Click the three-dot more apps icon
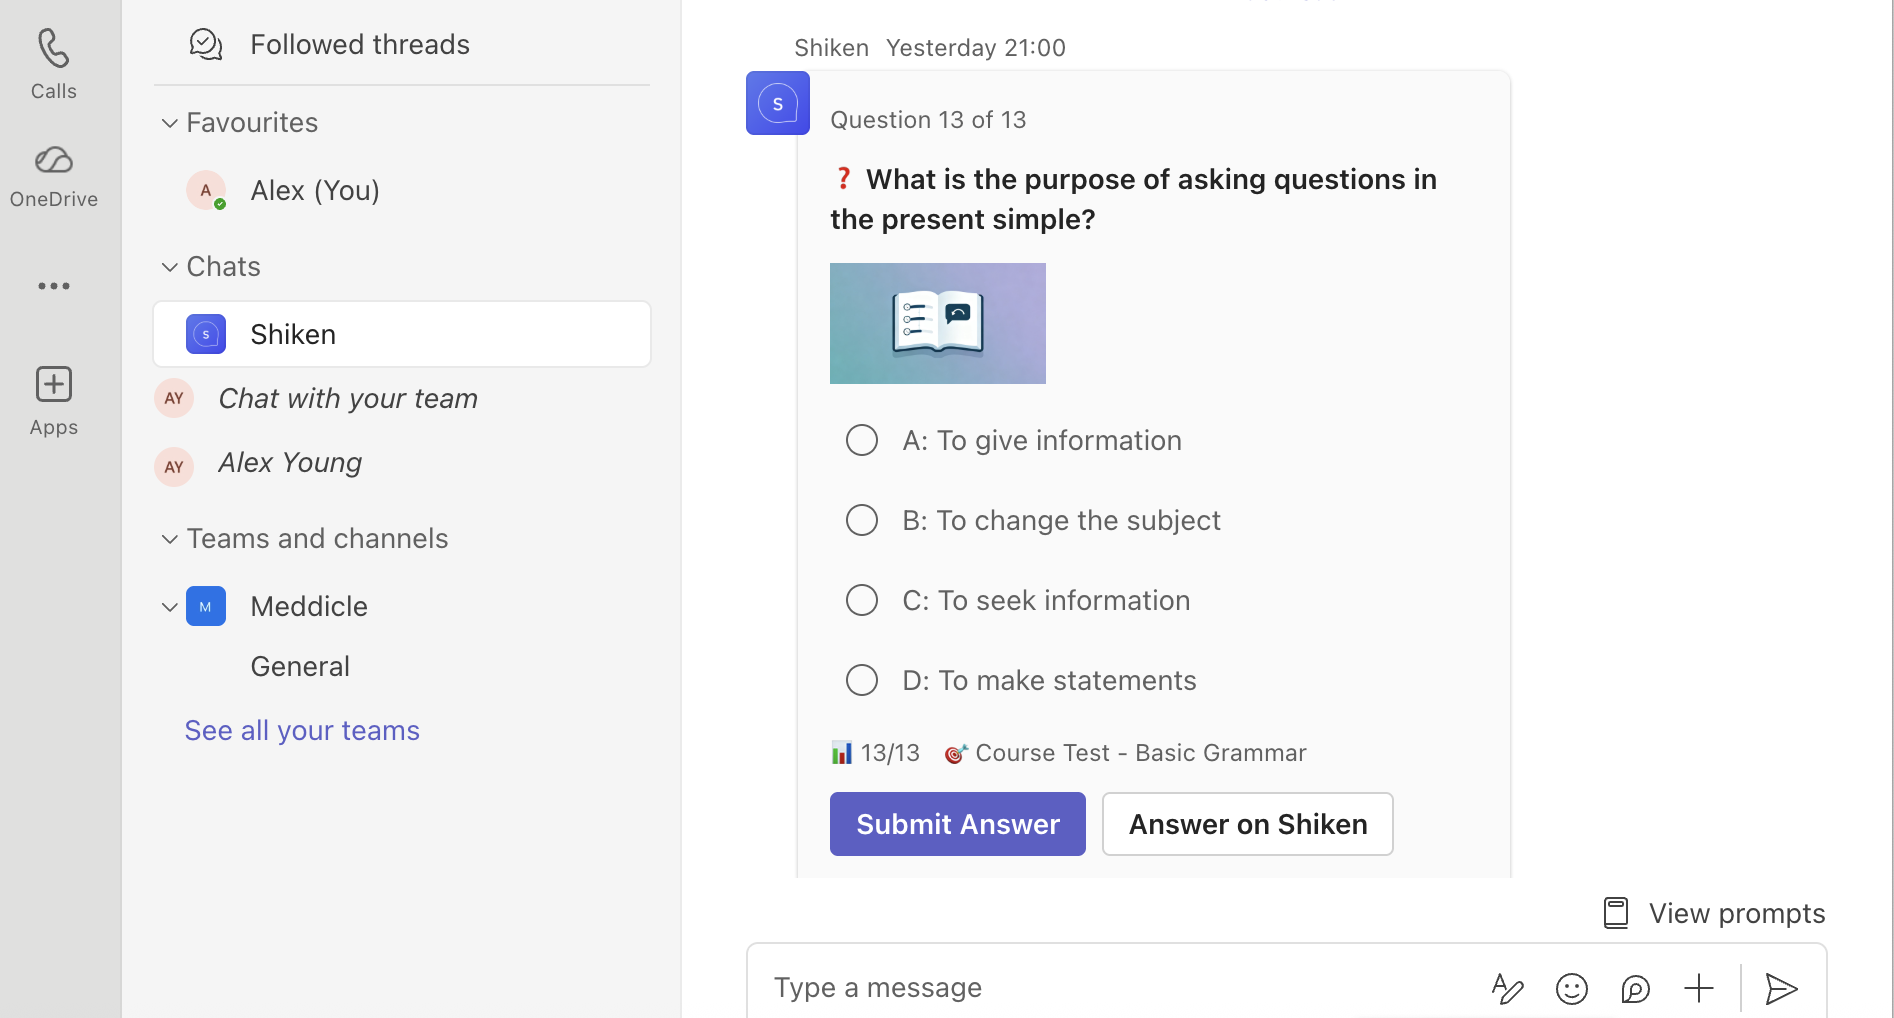The image size is (1894, 1018). pos(53,286)
